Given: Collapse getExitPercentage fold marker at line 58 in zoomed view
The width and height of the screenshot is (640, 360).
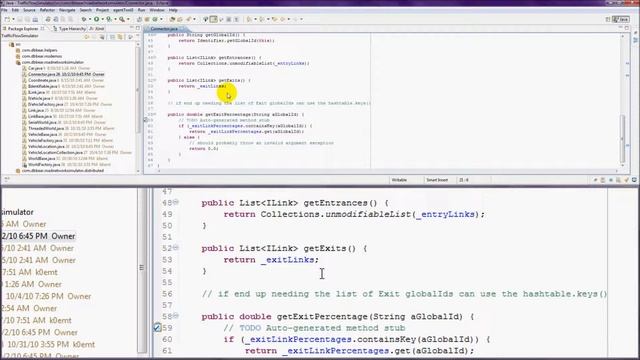Looking at the screenshot, I should pyautogui.click(x=176, y=316).
